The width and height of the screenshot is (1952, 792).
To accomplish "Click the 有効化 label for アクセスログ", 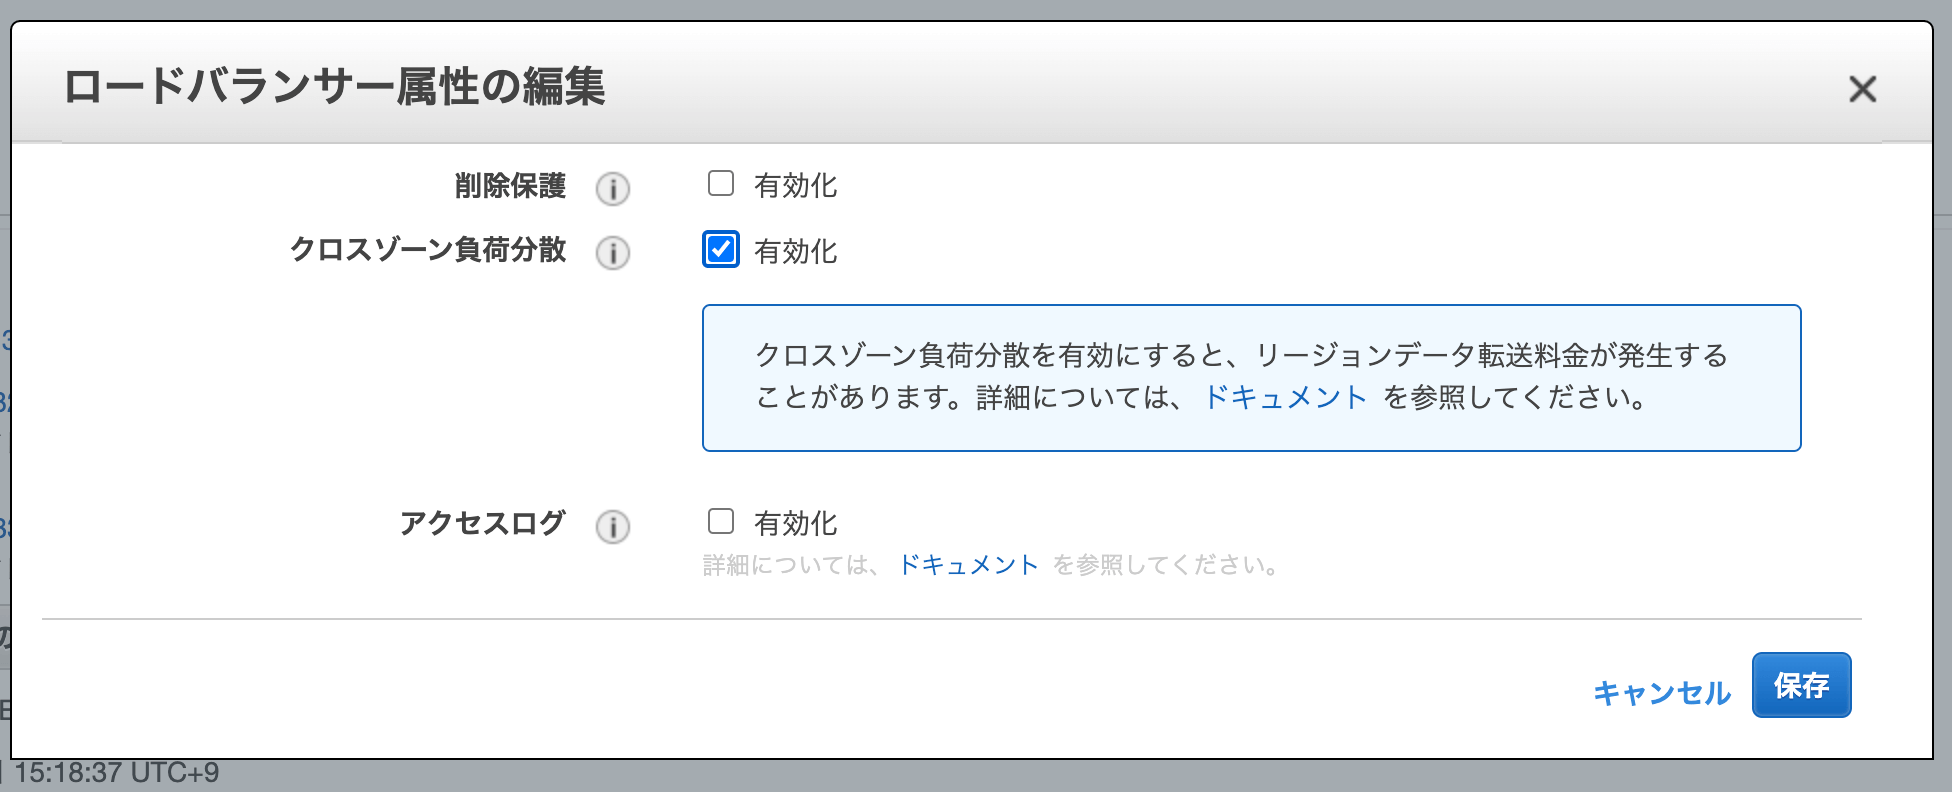I will point(795,524).
